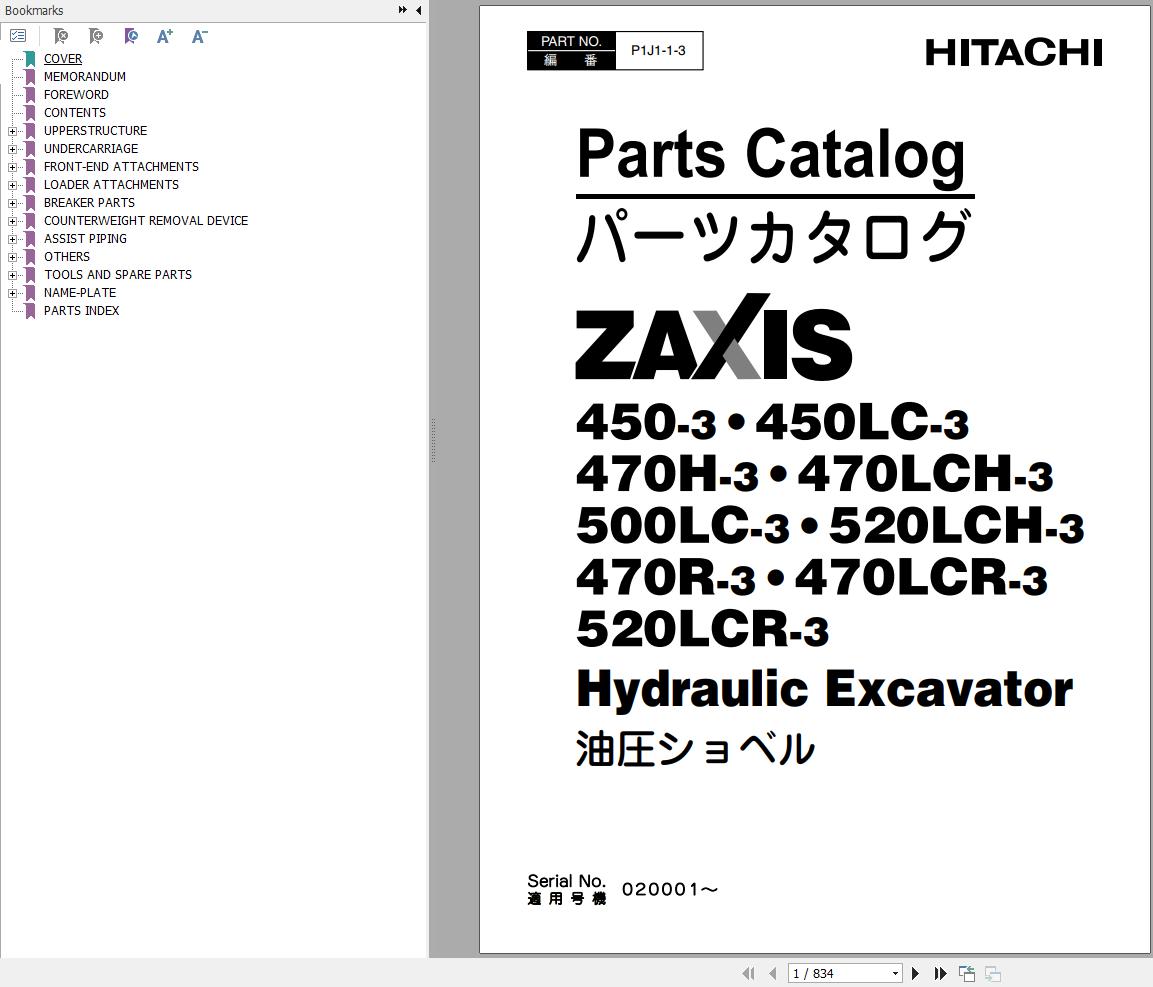Expand the LOADER ATTACHMENTS bookmark
This screenshot has height=987, width=1153.
tap(12, 185)
